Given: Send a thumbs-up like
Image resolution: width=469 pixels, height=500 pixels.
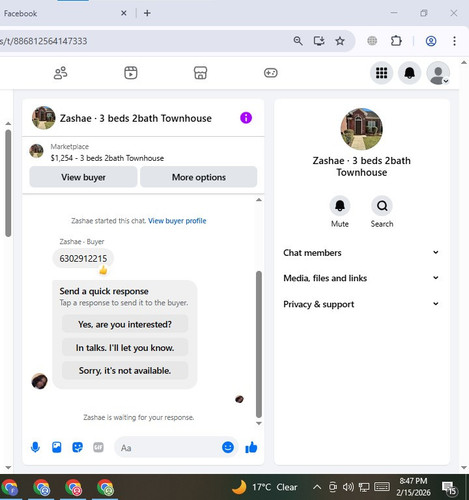Looking at the screenshot, I should 251,447.
